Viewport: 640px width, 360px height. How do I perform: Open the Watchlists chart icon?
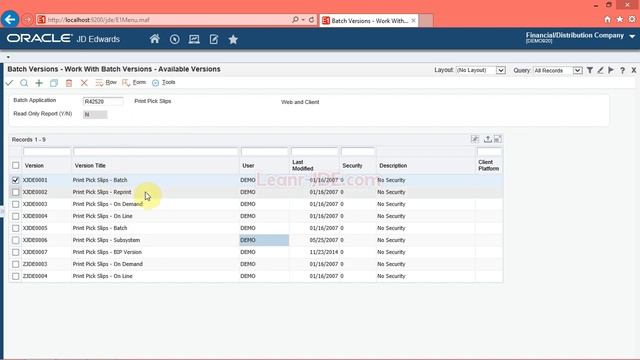pyautogui.click(x=194, y=39)
